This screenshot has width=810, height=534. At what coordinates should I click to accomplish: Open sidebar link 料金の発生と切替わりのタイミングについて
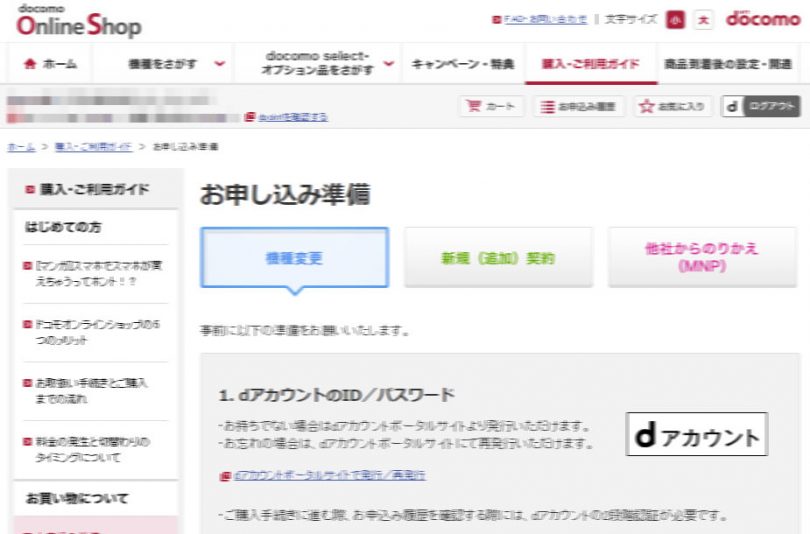92,449
